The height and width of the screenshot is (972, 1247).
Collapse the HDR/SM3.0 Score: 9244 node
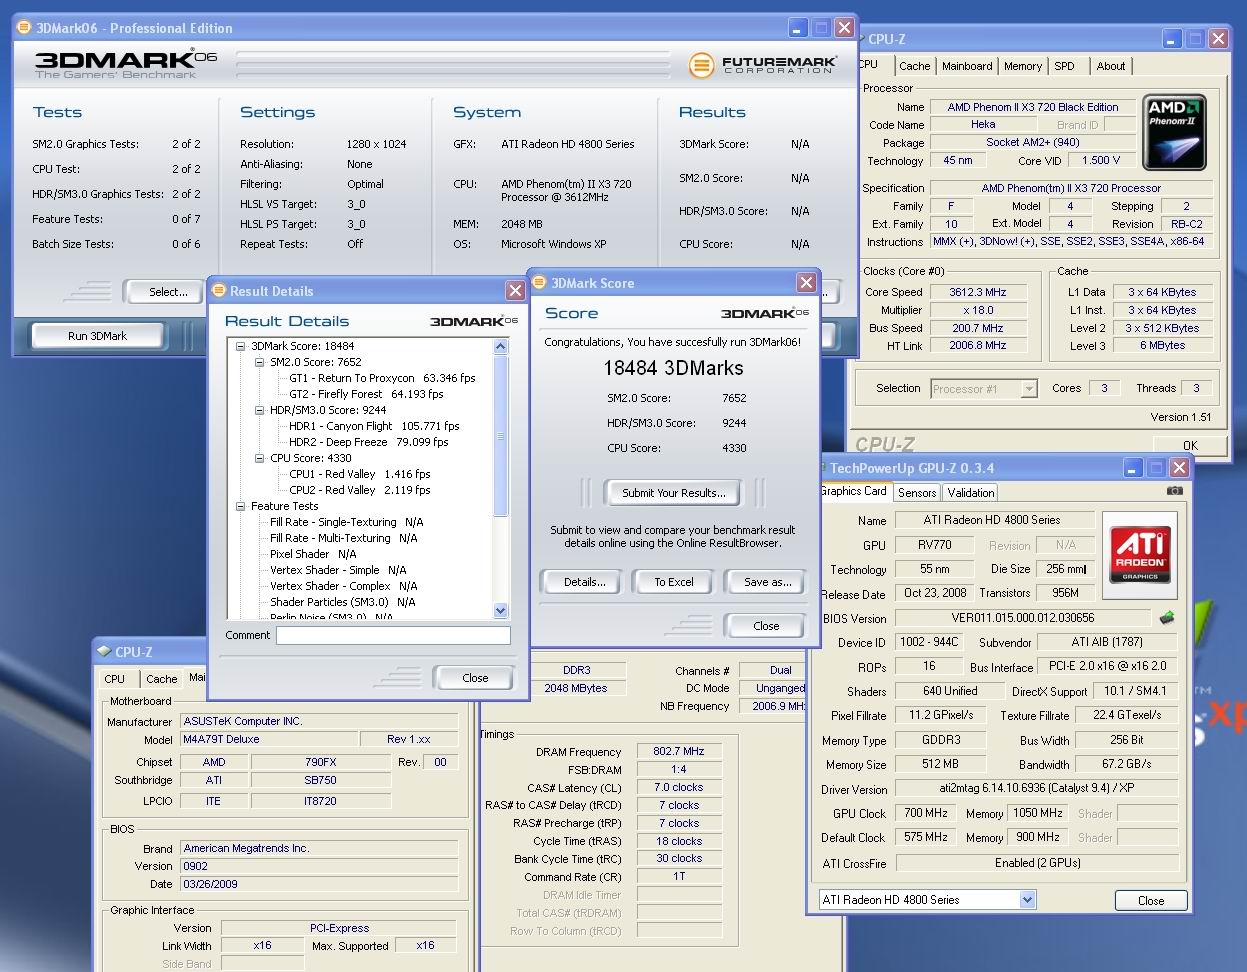pos(260,410)
